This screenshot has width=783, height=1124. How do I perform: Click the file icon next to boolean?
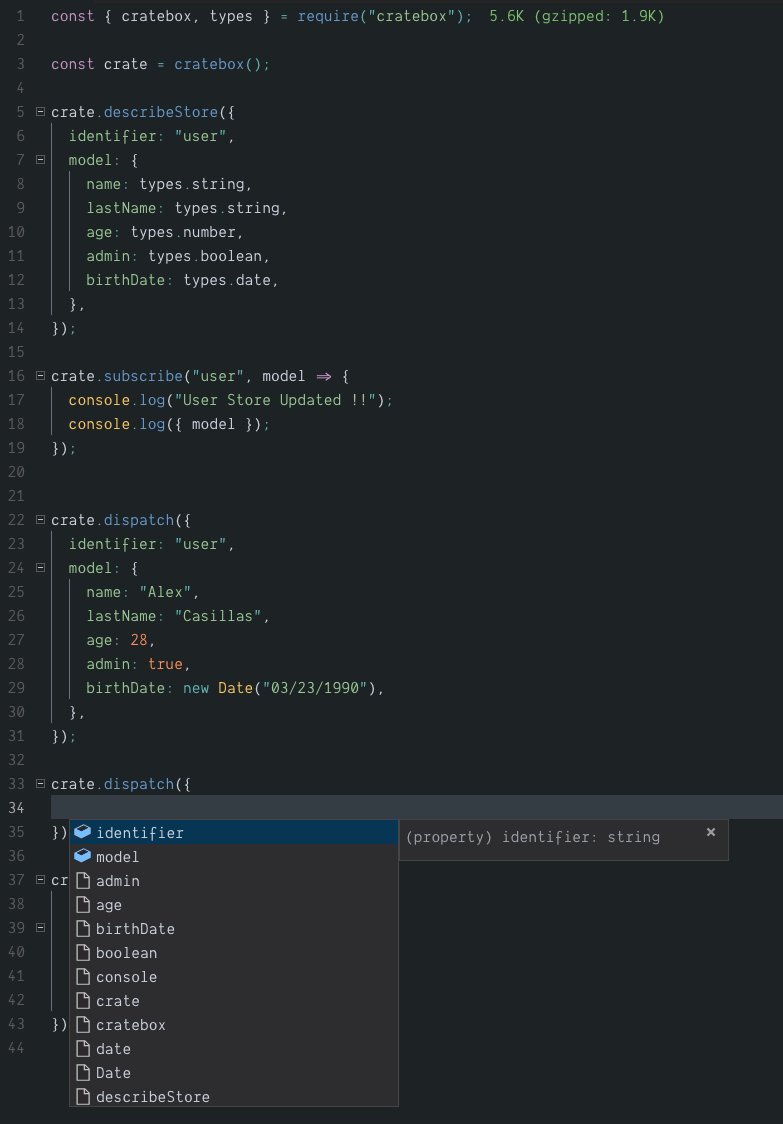click(83, 953)
